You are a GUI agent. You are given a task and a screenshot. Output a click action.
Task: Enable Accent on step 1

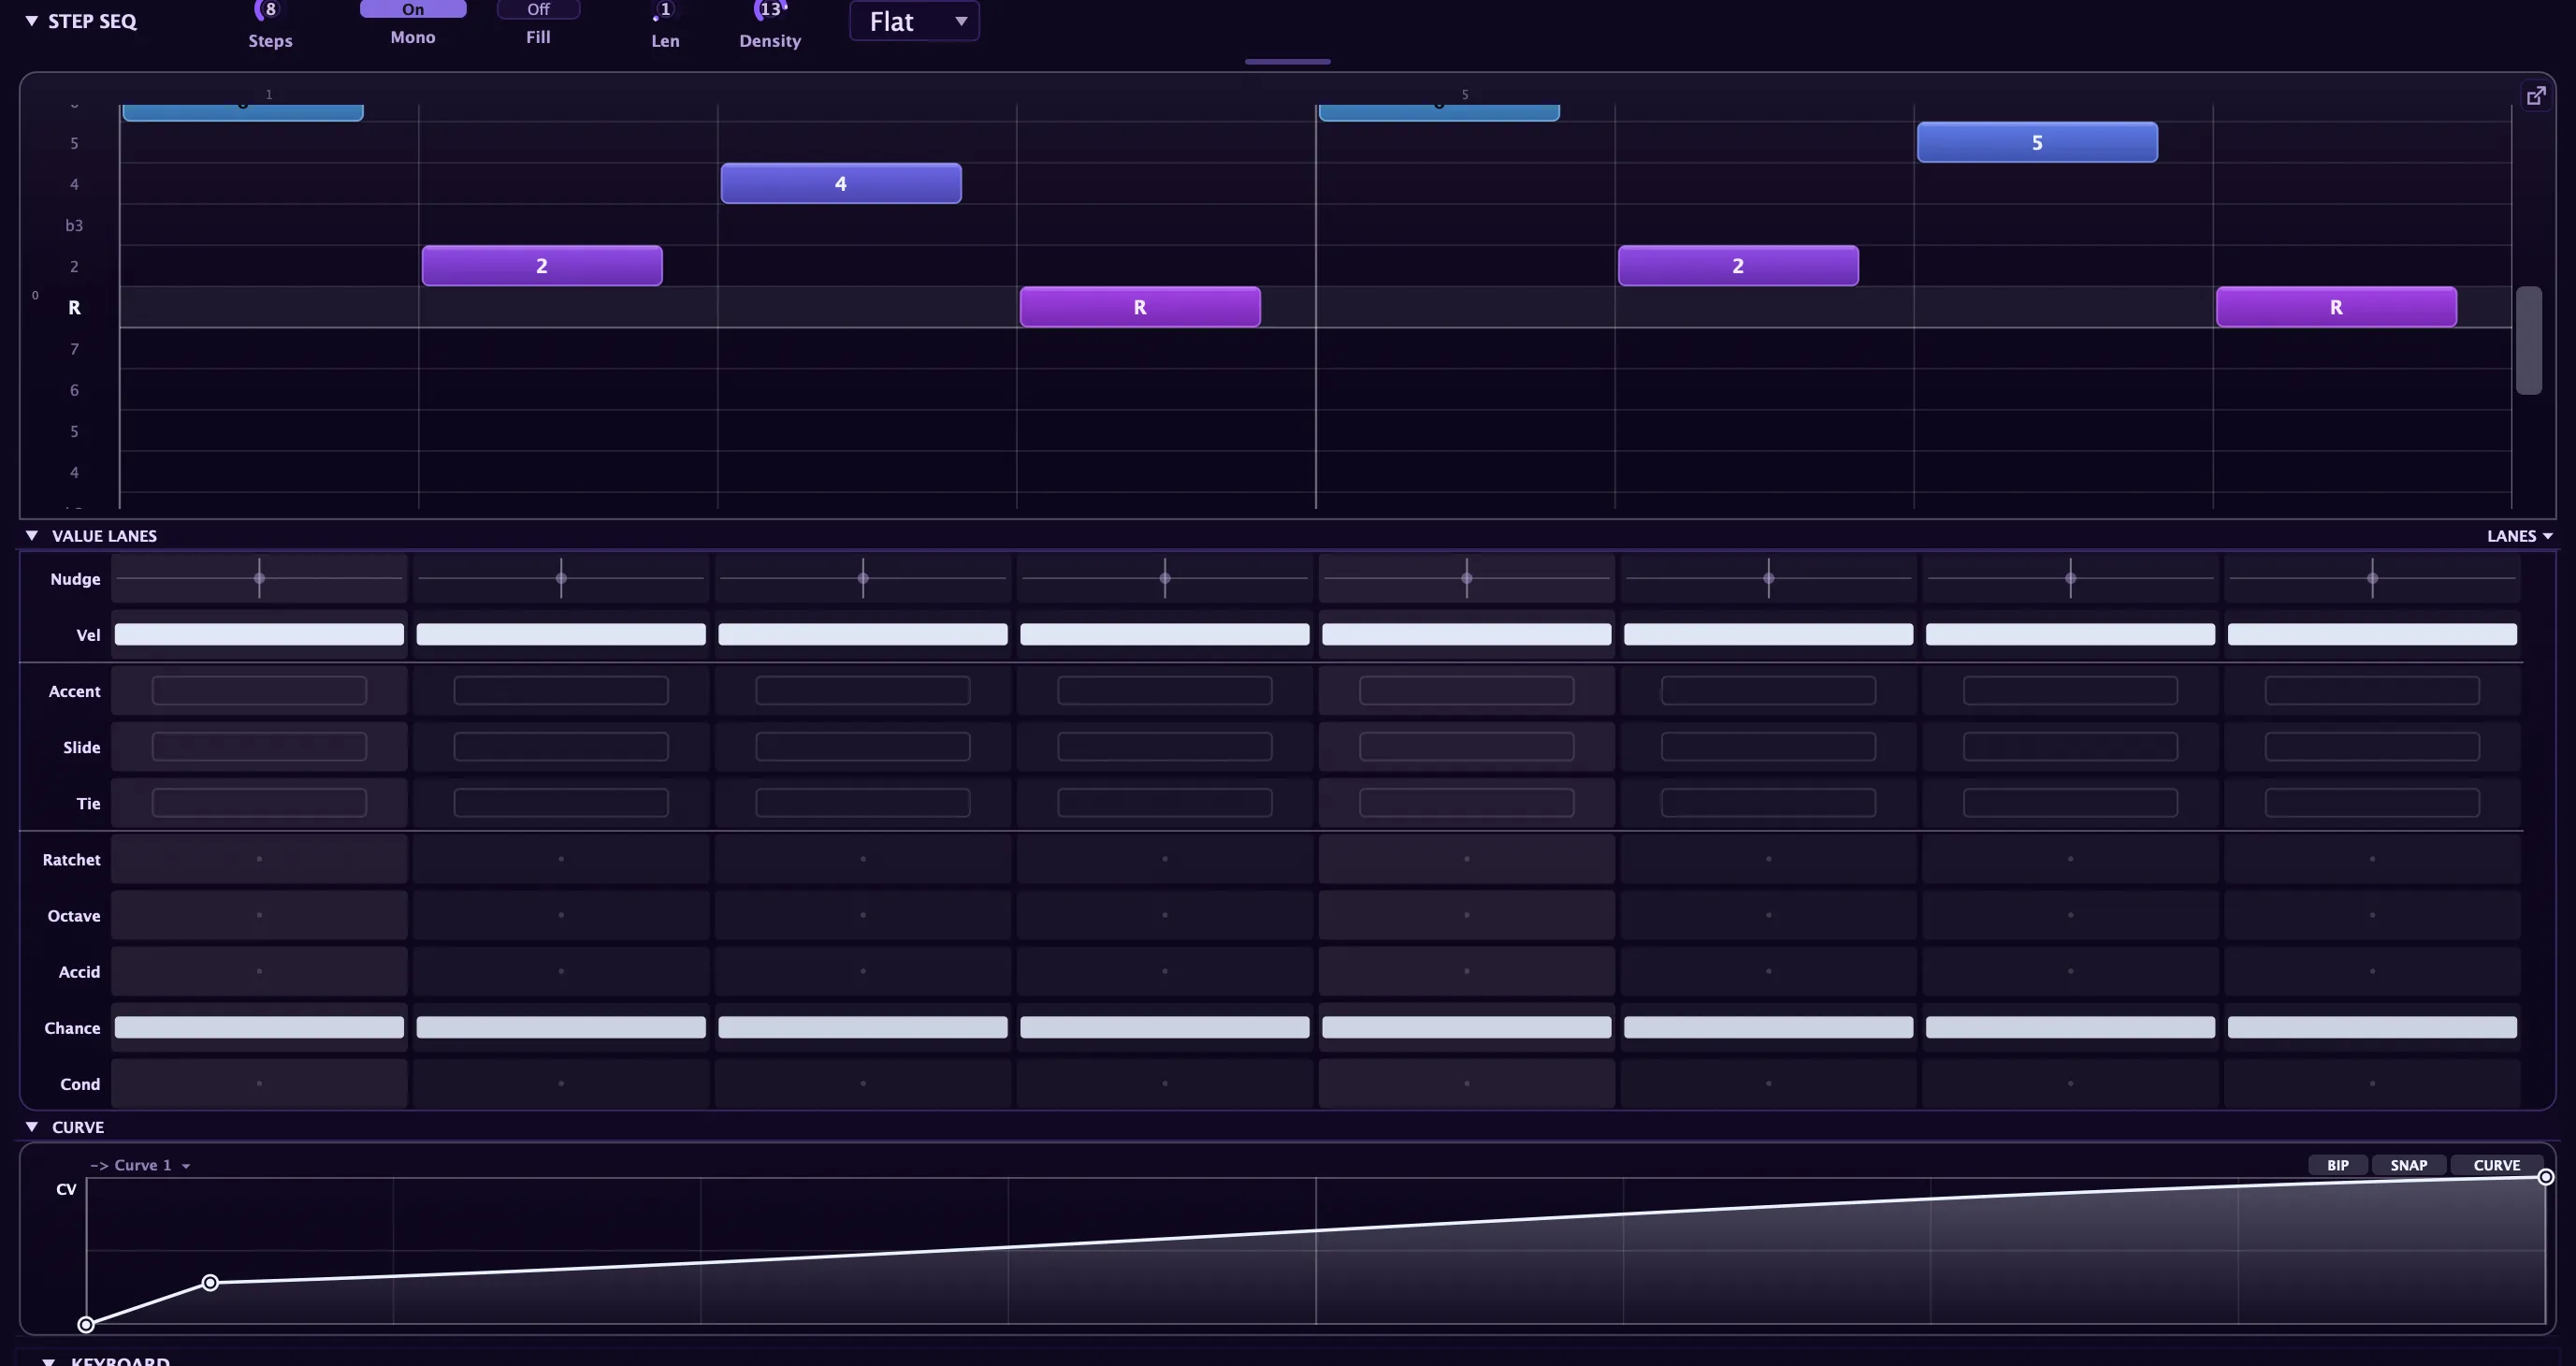259,691
